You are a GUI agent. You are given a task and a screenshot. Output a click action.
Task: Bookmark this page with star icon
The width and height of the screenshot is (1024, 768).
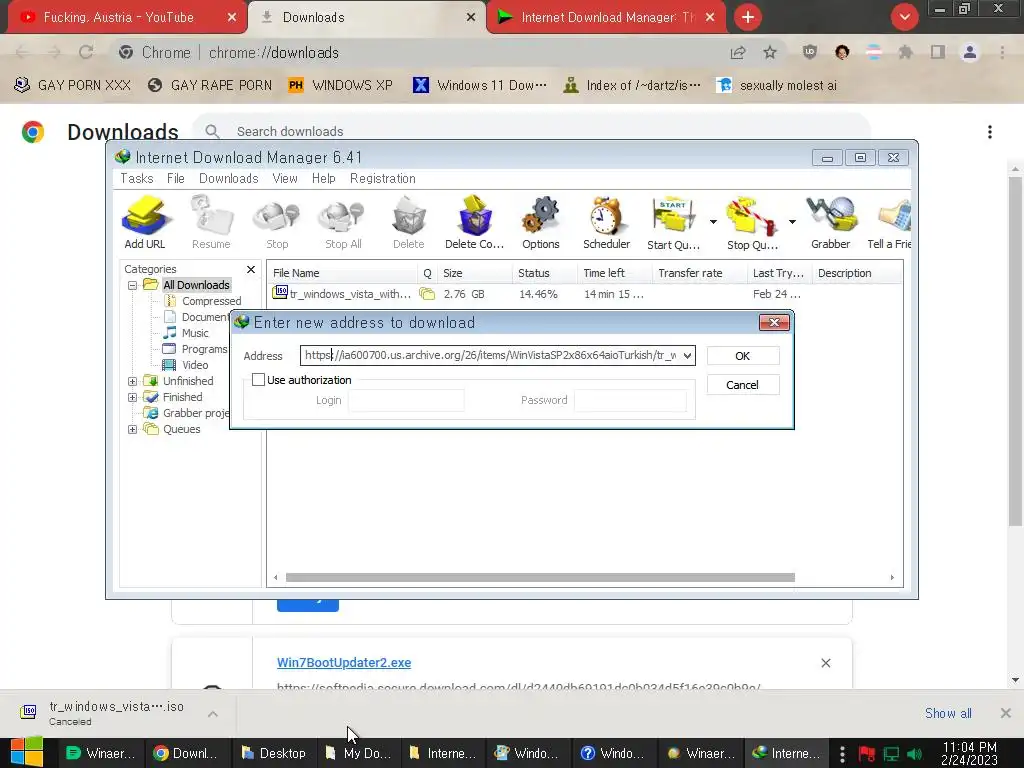tap(770, 52)
